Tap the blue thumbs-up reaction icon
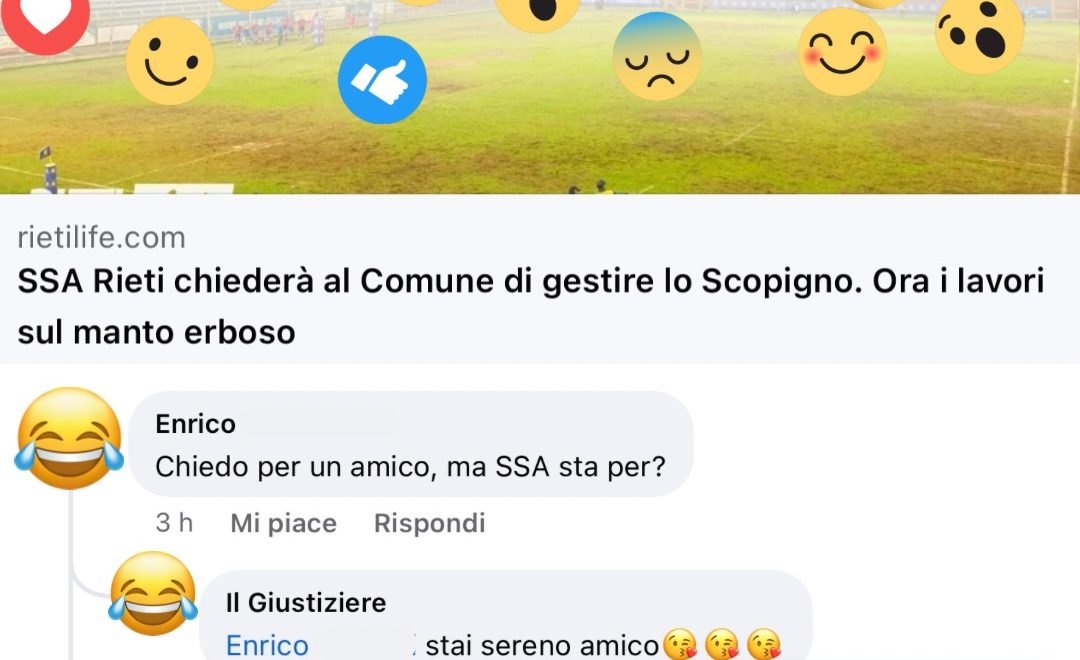 click(382, 80)
